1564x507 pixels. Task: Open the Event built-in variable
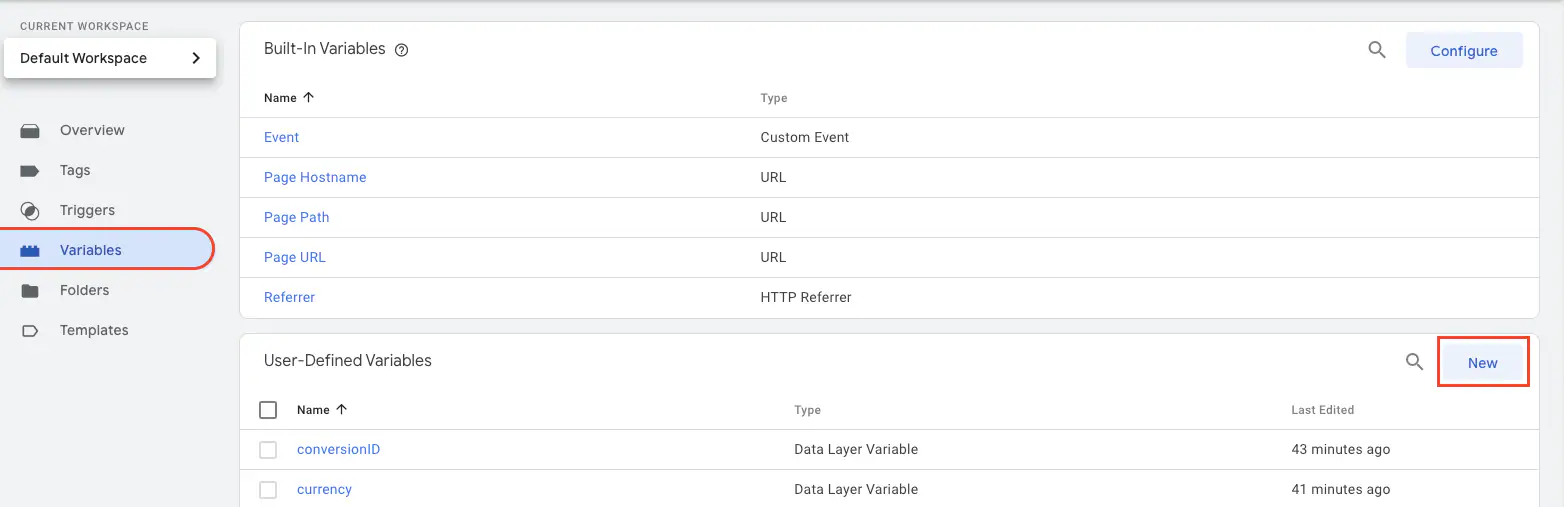[281, 137]
